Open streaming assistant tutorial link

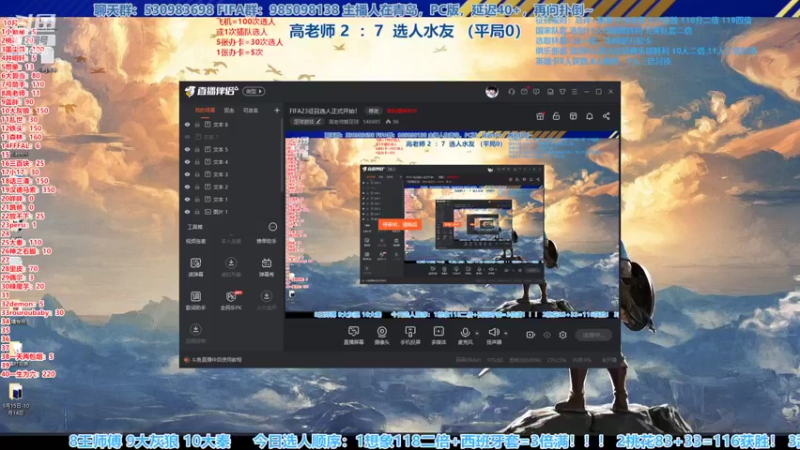(x=214, y=360)
